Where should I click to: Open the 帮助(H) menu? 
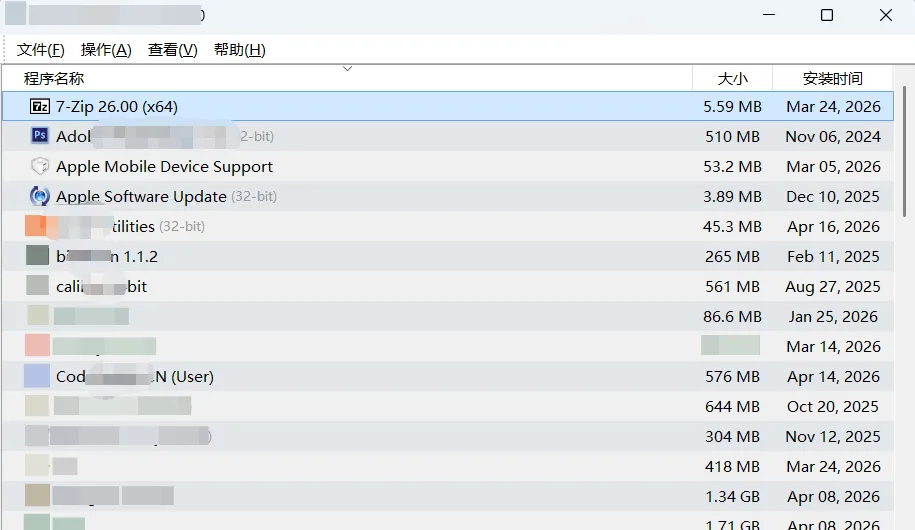(240, 50)
